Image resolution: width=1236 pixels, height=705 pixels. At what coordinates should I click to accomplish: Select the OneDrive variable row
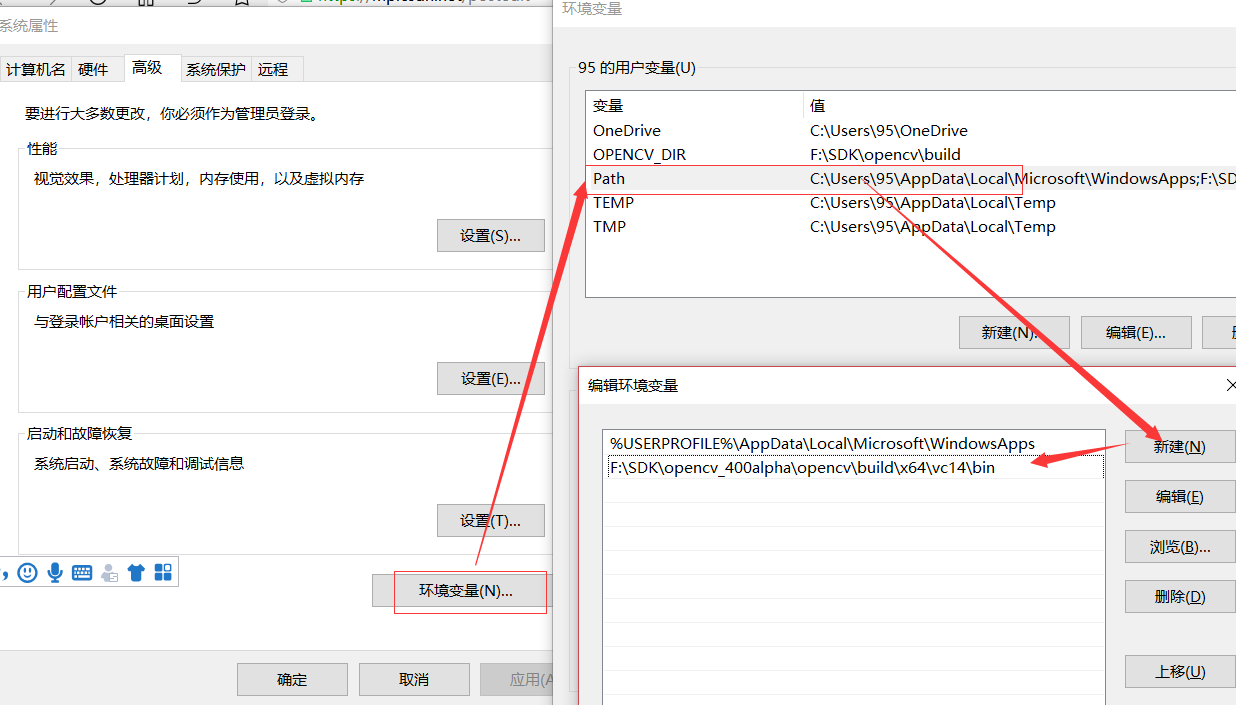tap(911, 131)
